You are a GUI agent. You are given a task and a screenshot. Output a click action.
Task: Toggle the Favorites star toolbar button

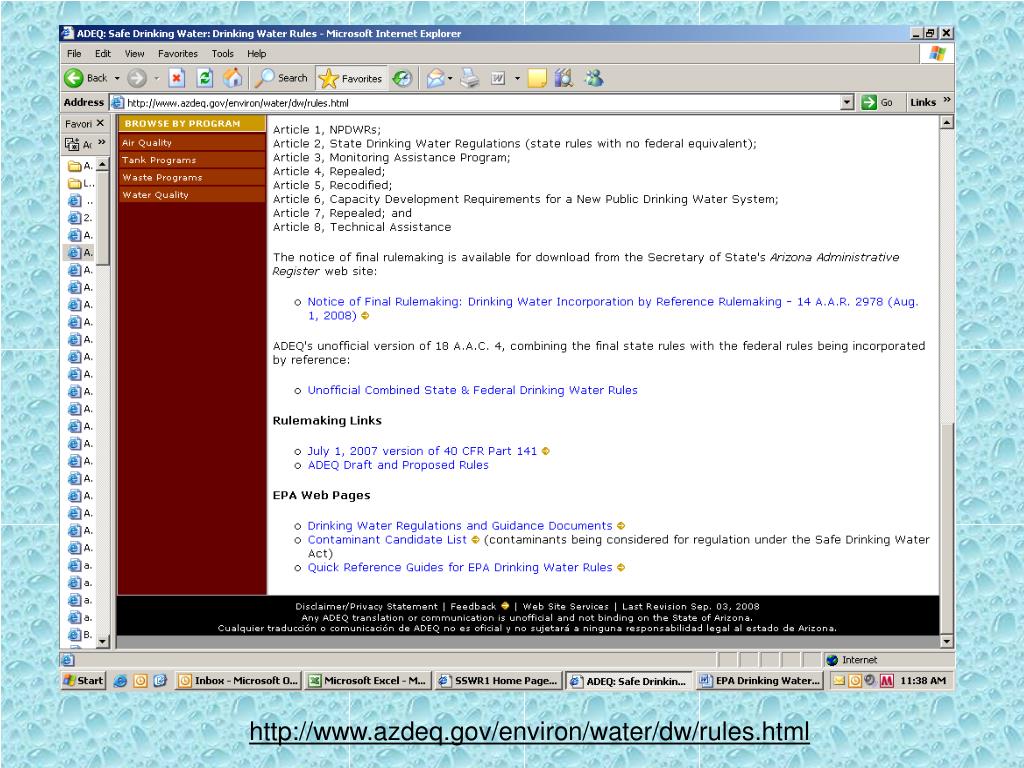pyautogui.click(x=350, y=78)
